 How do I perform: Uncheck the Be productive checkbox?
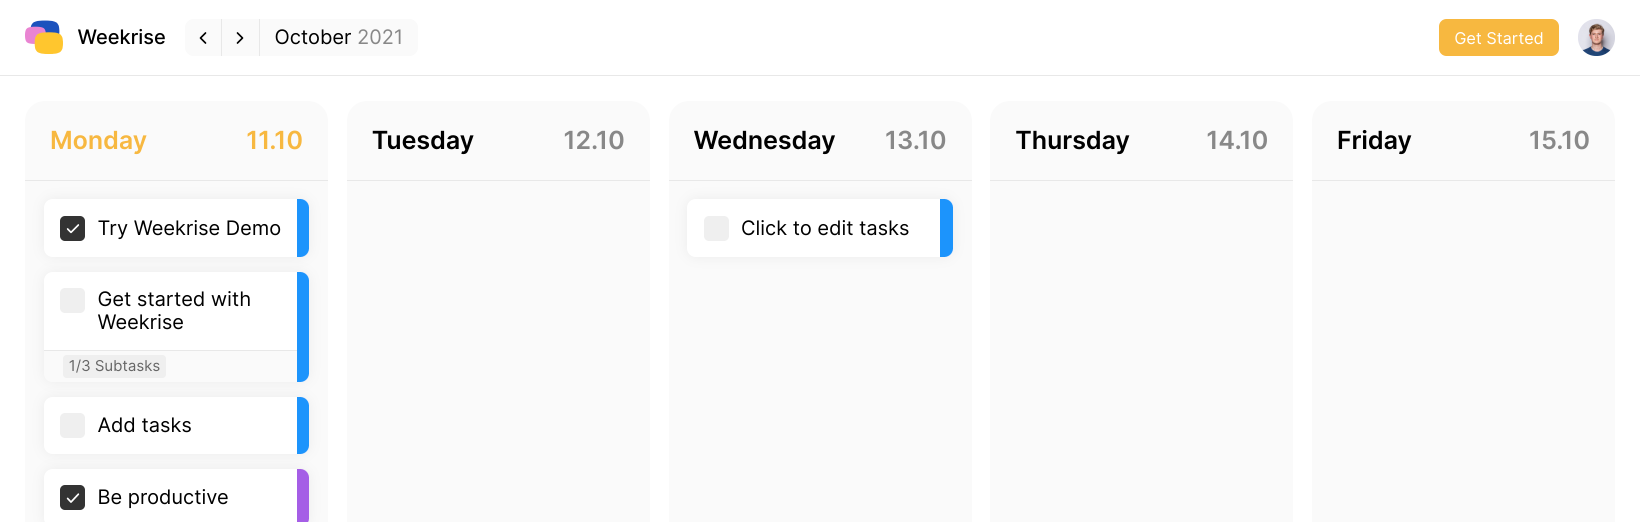(x=73, y=497)
